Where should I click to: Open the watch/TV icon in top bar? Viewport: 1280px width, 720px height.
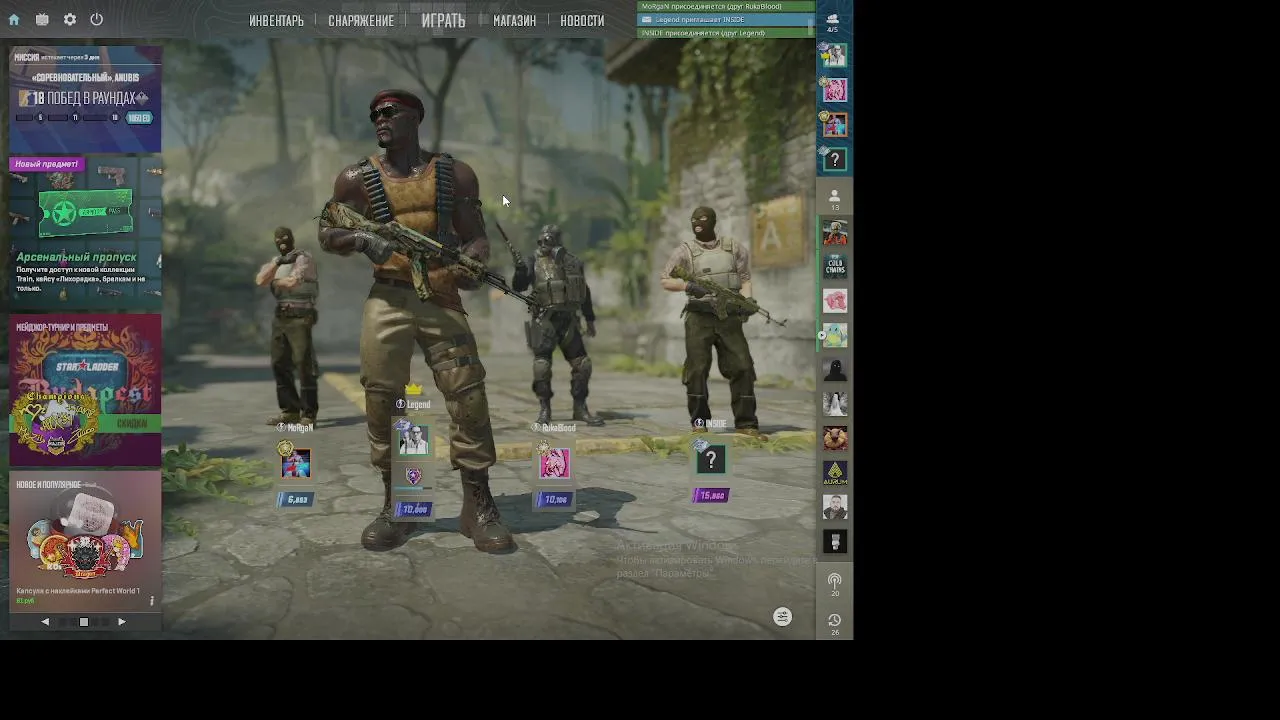42,20
